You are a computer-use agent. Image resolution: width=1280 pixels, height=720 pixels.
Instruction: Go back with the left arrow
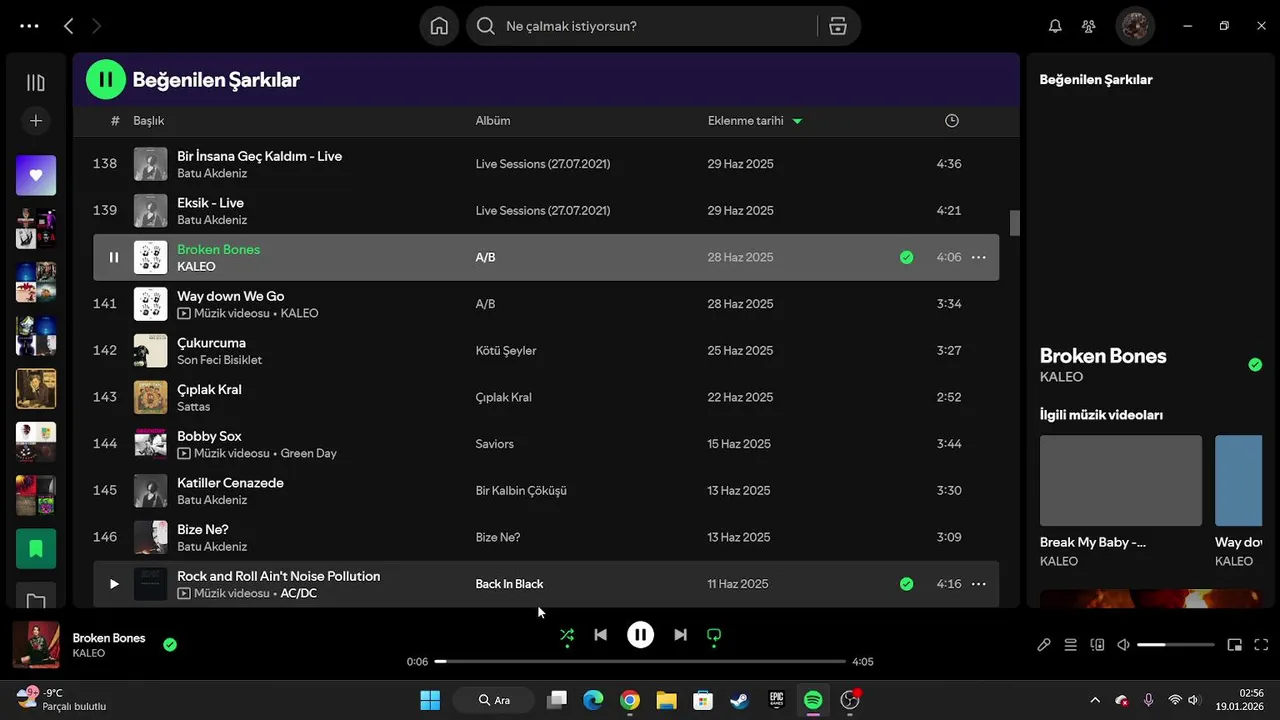[69, 26]
